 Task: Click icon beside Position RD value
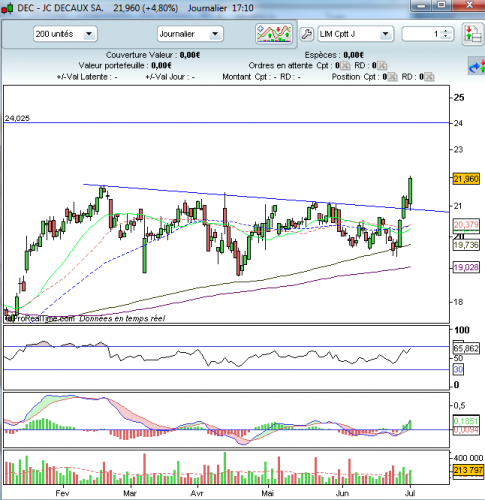point(429,77)
